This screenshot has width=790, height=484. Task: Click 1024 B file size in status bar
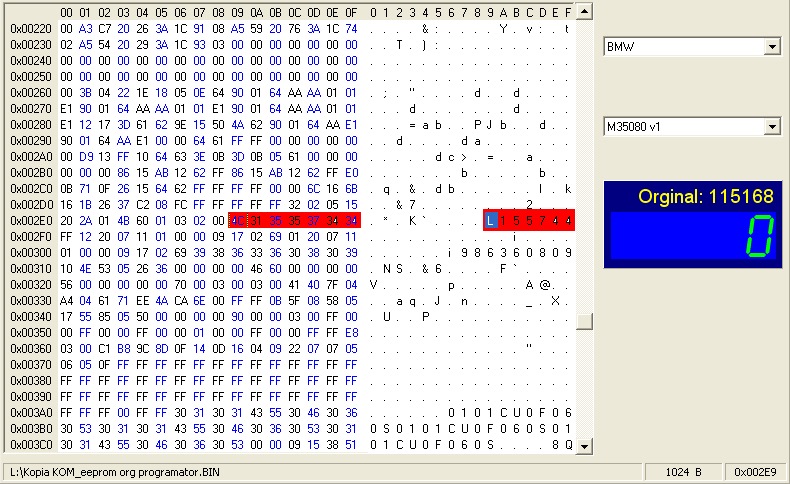pyautogui.click(x=683, y=472)
